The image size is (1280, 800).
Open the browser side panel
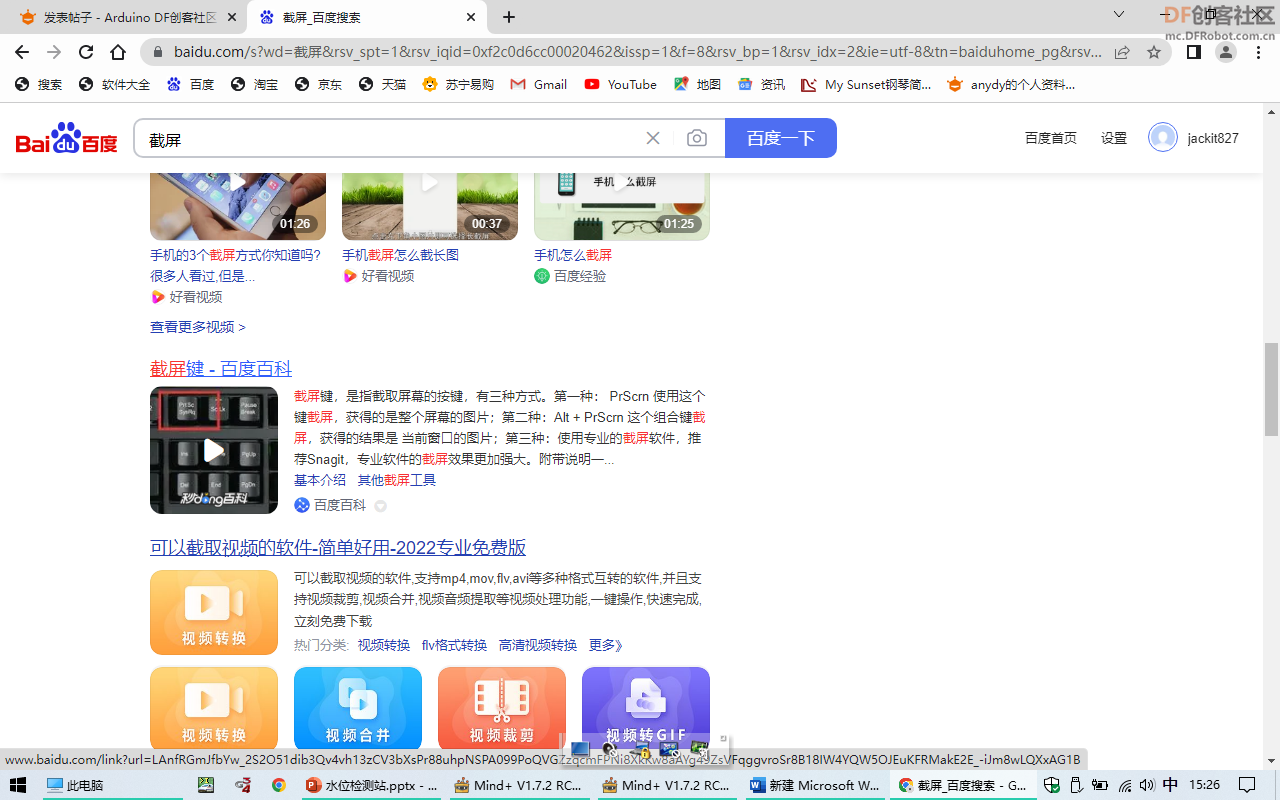coord(1194,52)
